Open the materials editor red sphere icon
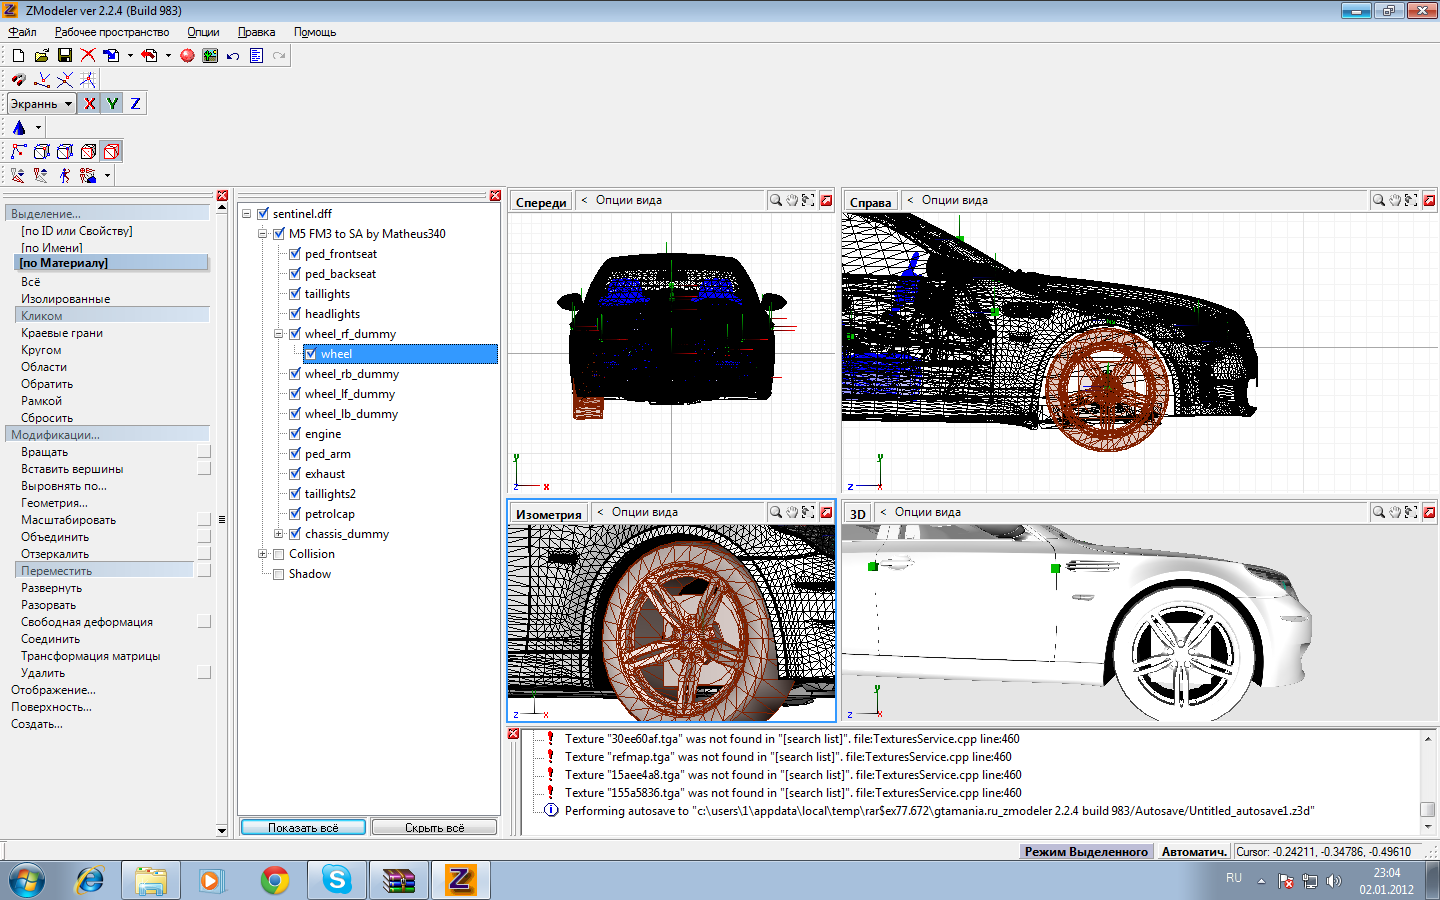Image resolution: width=1440 pixels, height=900 pixels. click(187, 56)
